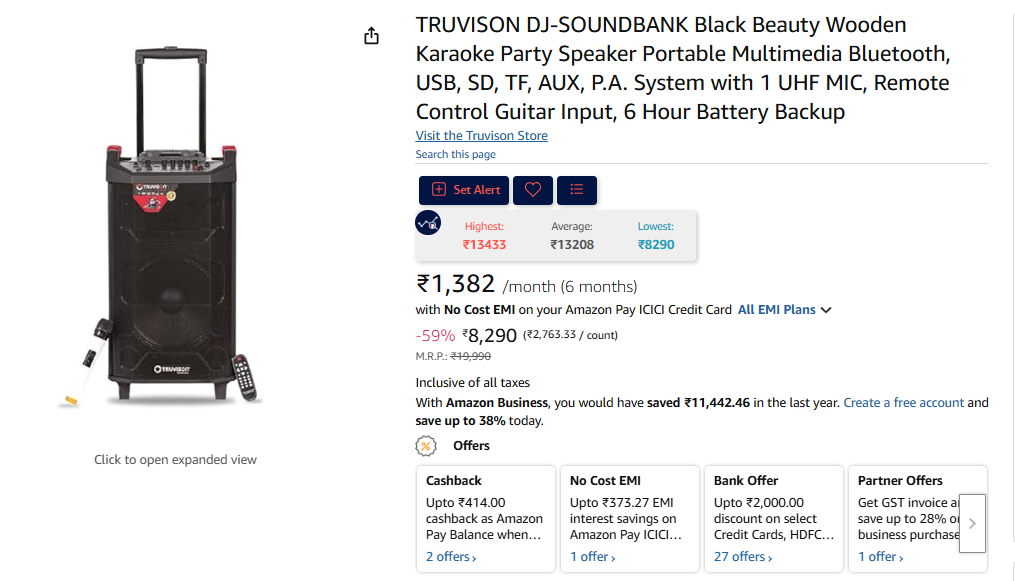Viewport: 1015px width, 581px height.
Task: Click the plus icon in Set Alert
Action: (x=439, y=190)
